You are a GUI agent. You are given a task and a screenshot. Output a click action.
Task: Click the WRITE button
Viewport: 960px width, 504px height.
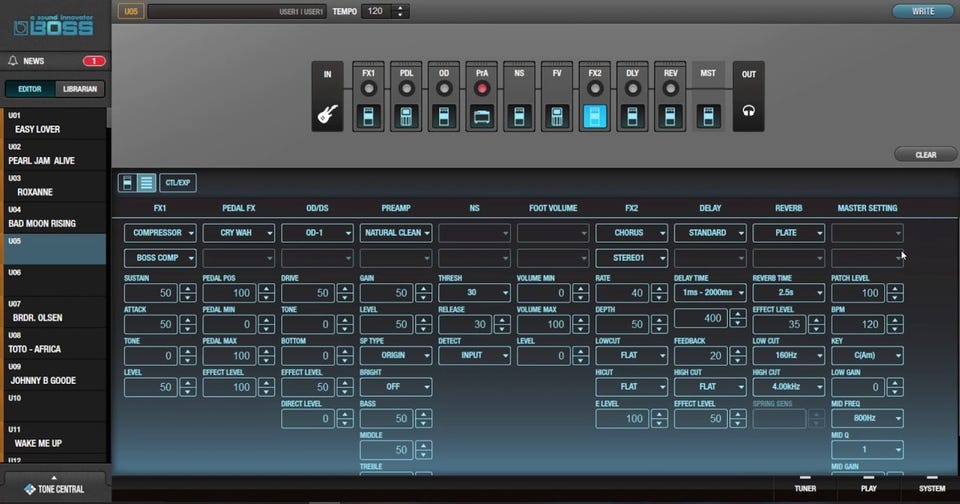pyautogui.click(x=922, y=11)
